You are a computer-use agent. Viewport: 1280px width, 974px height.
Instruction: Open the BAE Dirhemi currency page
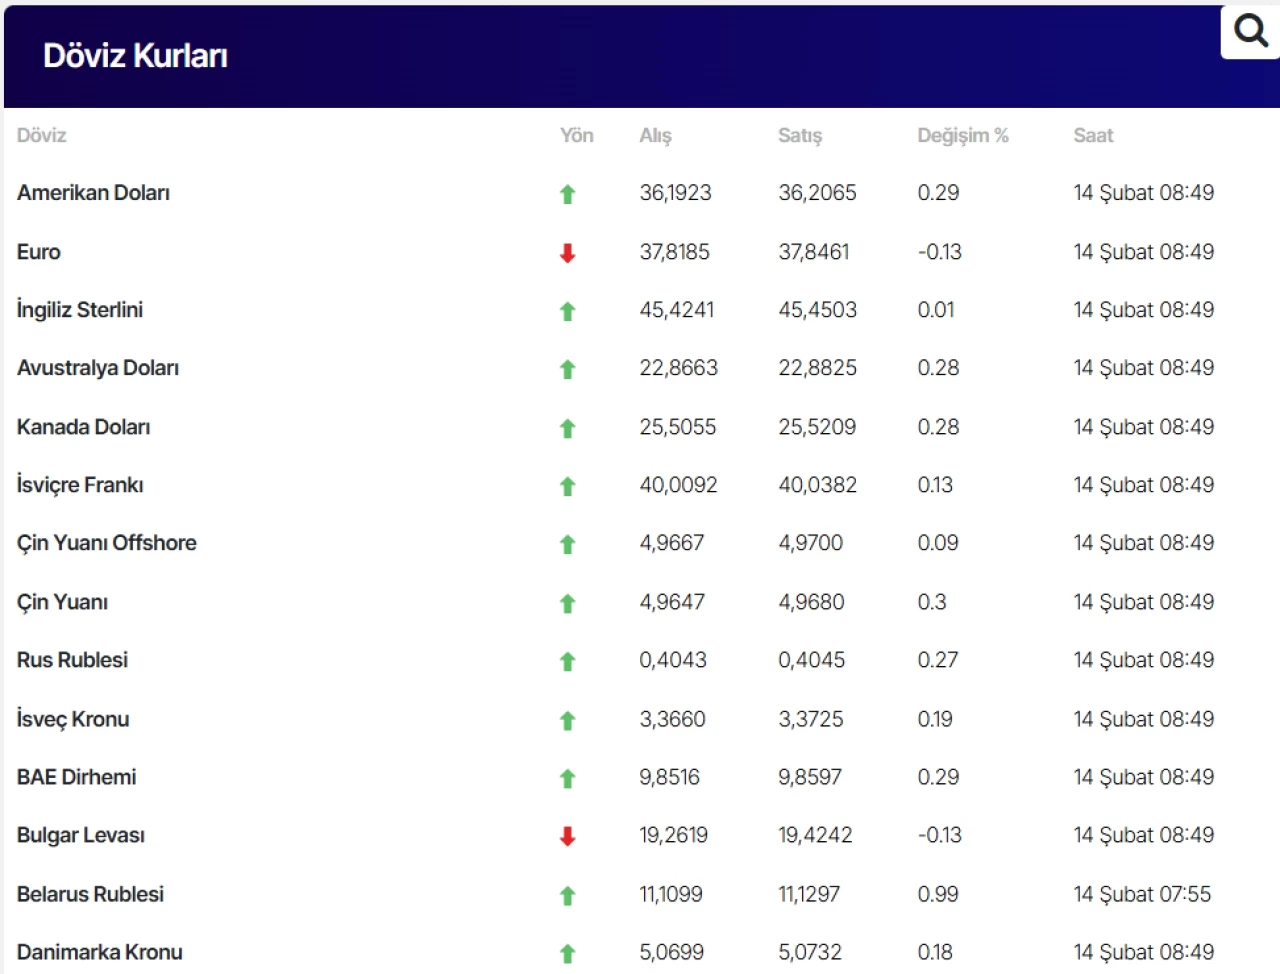click(x=76, y=777)
